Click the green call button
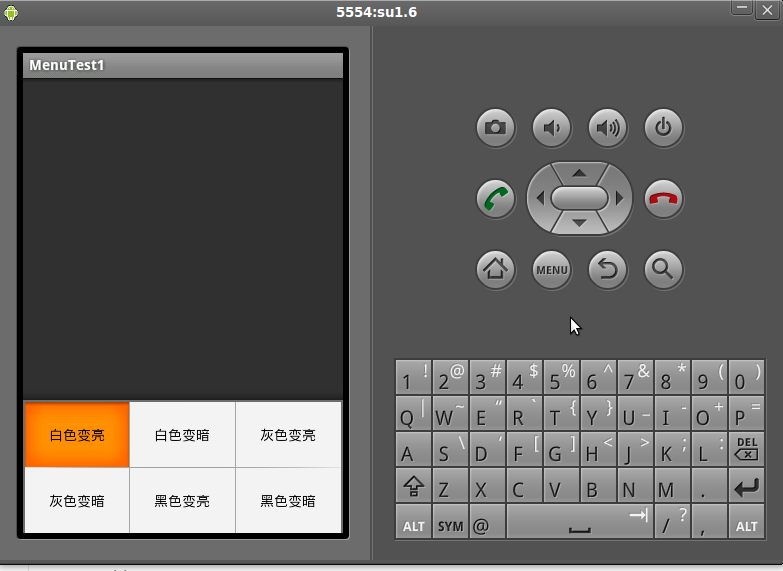Image resolution: width=783 pixels, height=571 pixels. tap(495, 199)
